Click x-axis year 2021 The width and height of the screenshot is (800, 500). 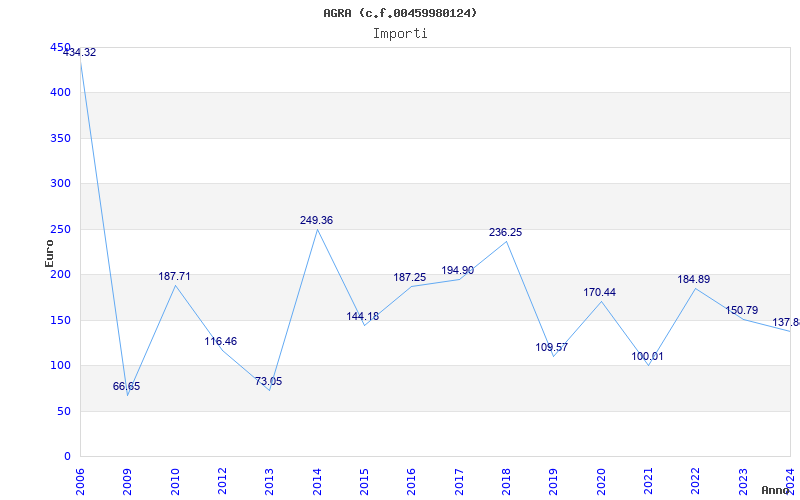(x=648, y=481)
